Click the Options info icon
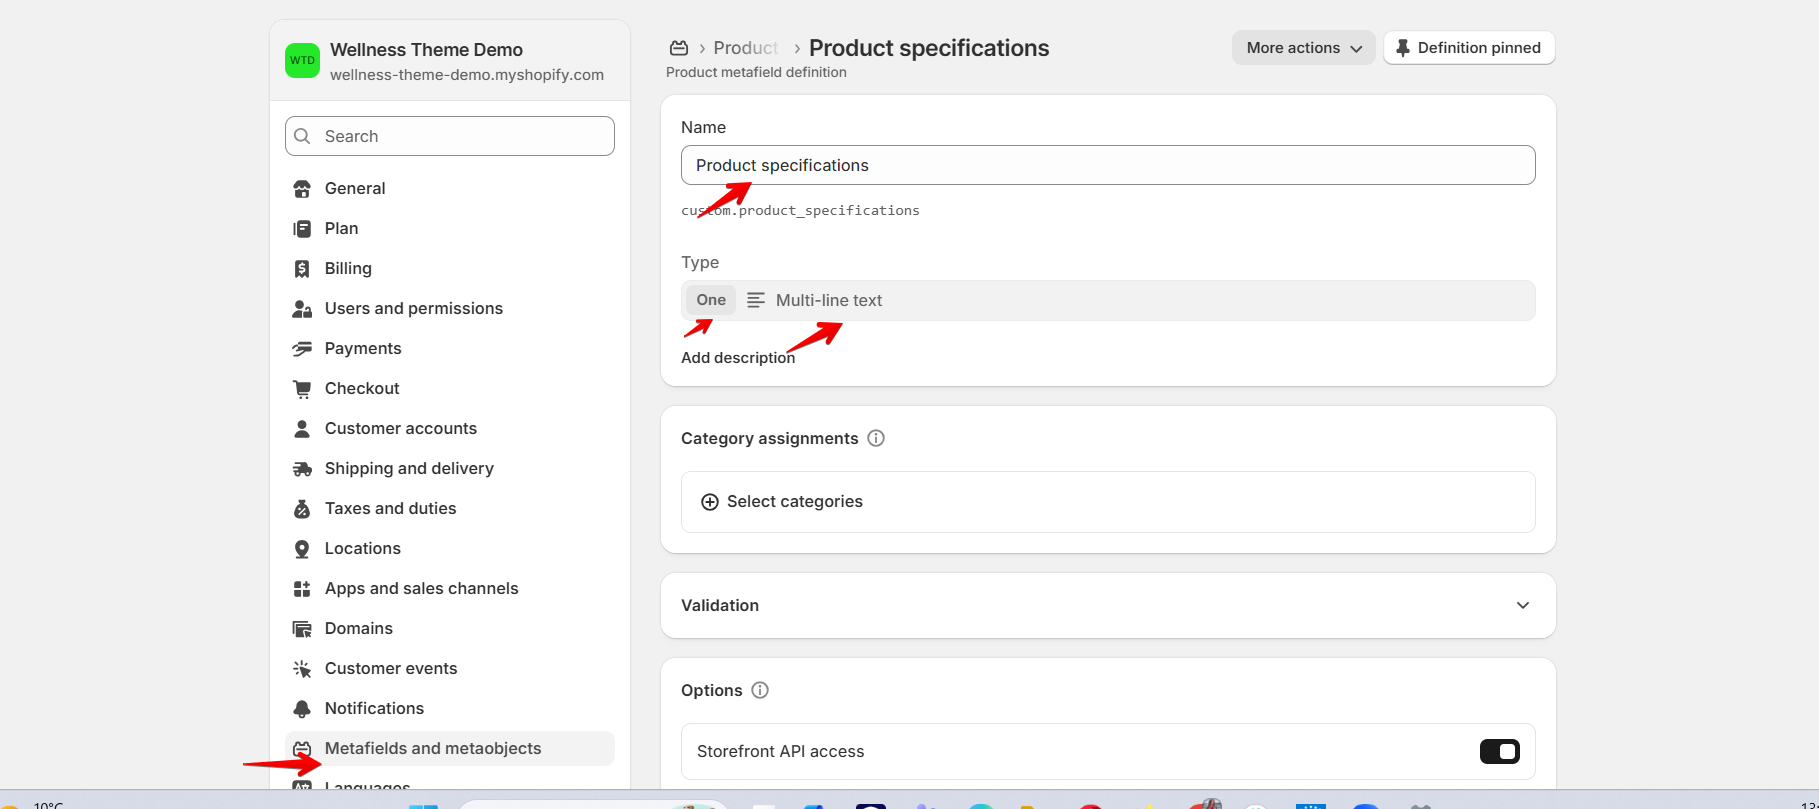 760,690
